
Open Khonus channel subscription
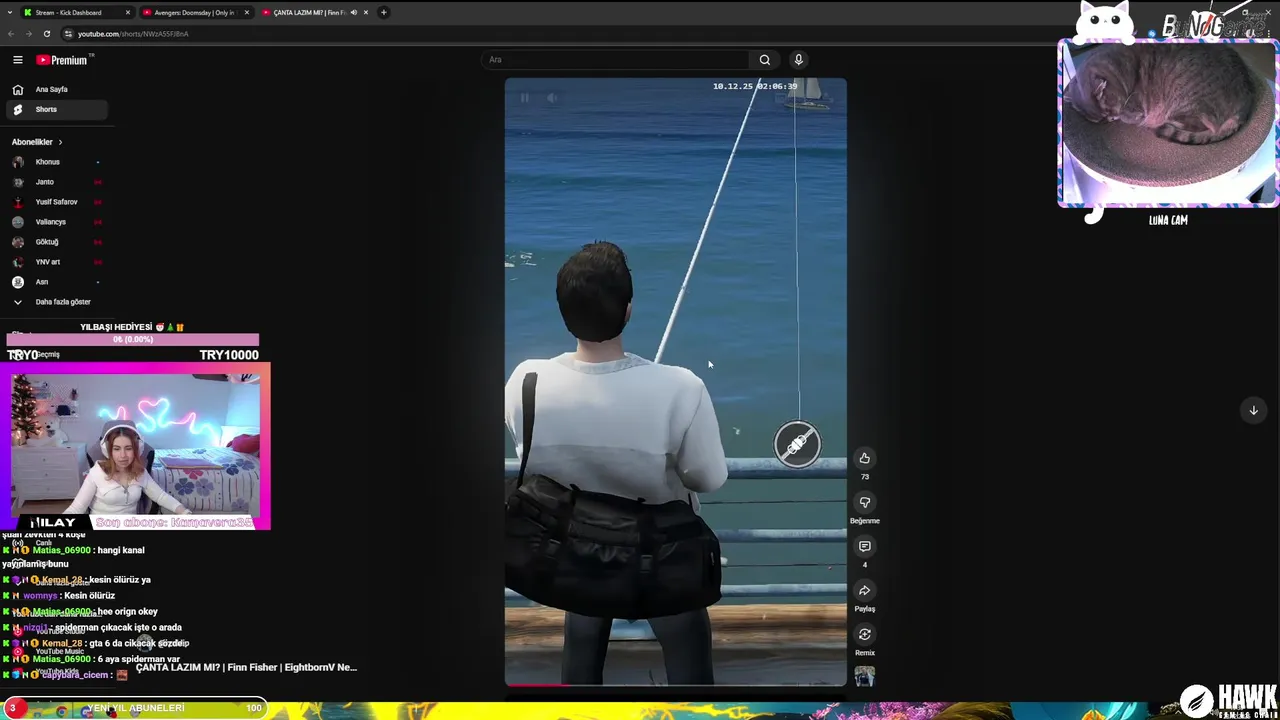point(57,162)
